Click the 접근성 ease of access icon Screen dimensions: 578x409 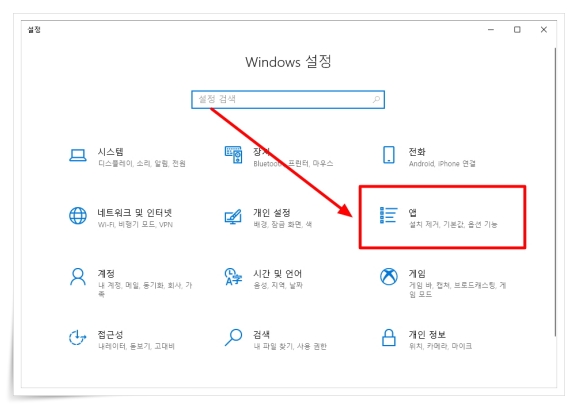[77, 338]
